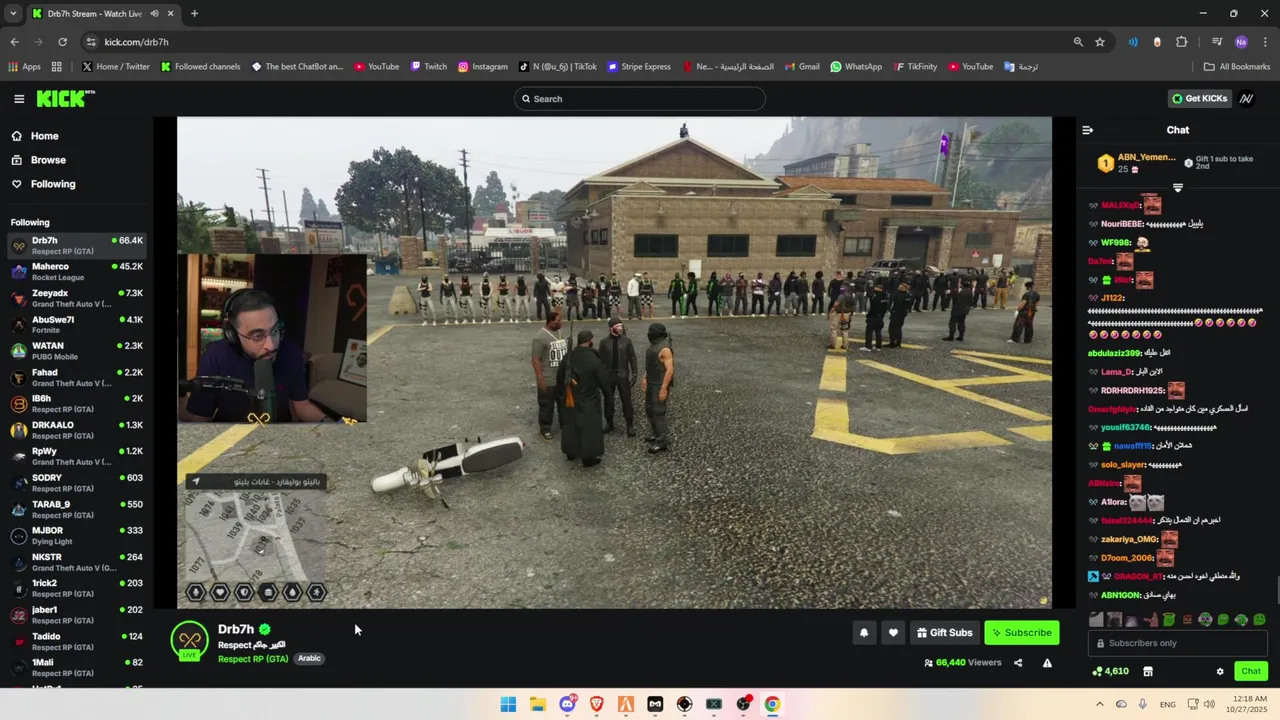Image resolution: width=1280 pixels, height=720 pixels.
Task: Open Fahad channel in Following list
Action: coord(77,378)
